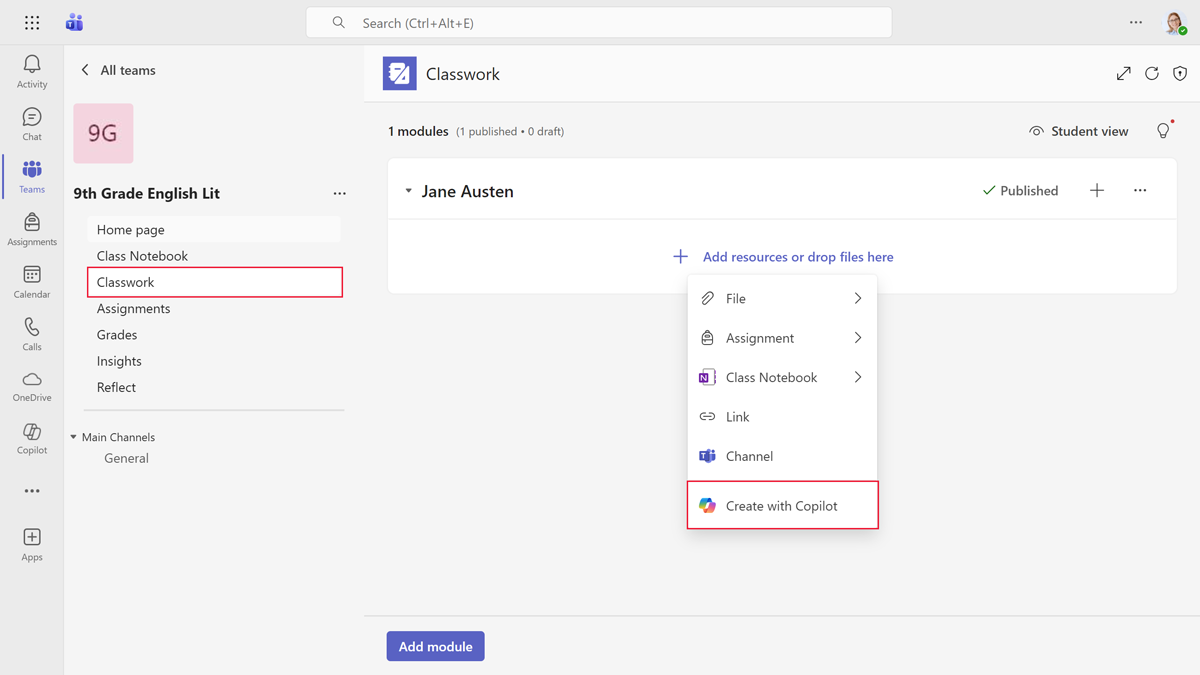This screenshot has height=675, width=1200.
Task: Open Copilot in the sidebar
Action: click(32, 439)
